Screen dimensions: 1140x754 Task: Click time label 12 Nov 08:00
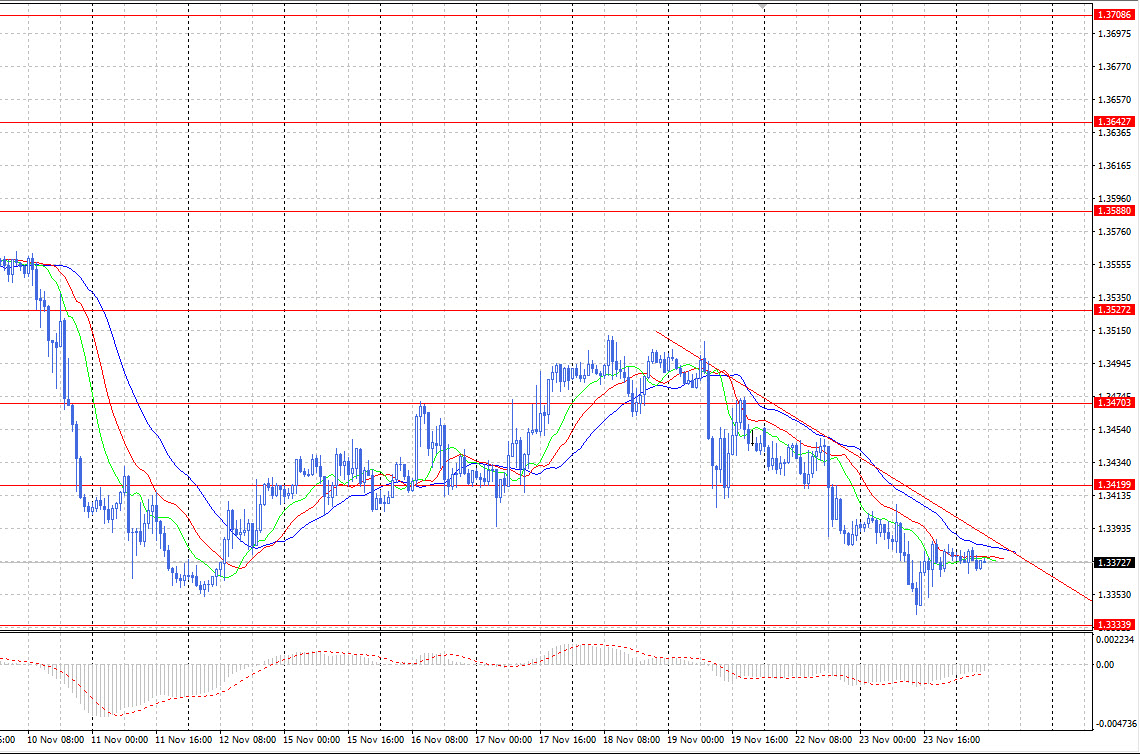[247, 739]
